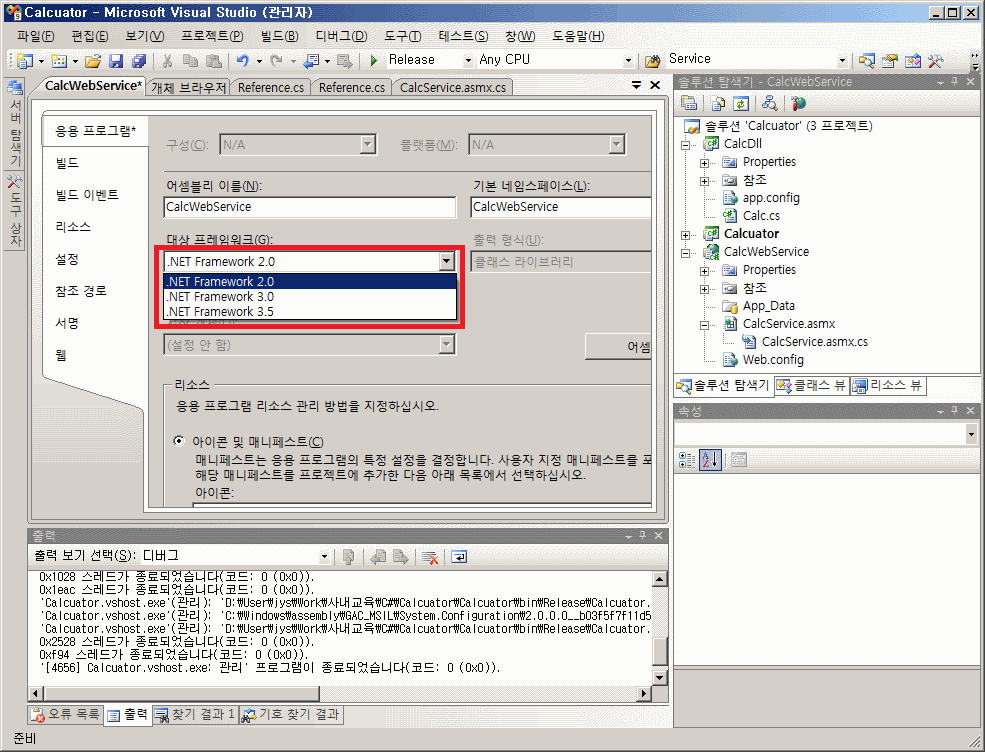Open the '참조 경로' project settings page
985x752 pixels.
[81, 291]
